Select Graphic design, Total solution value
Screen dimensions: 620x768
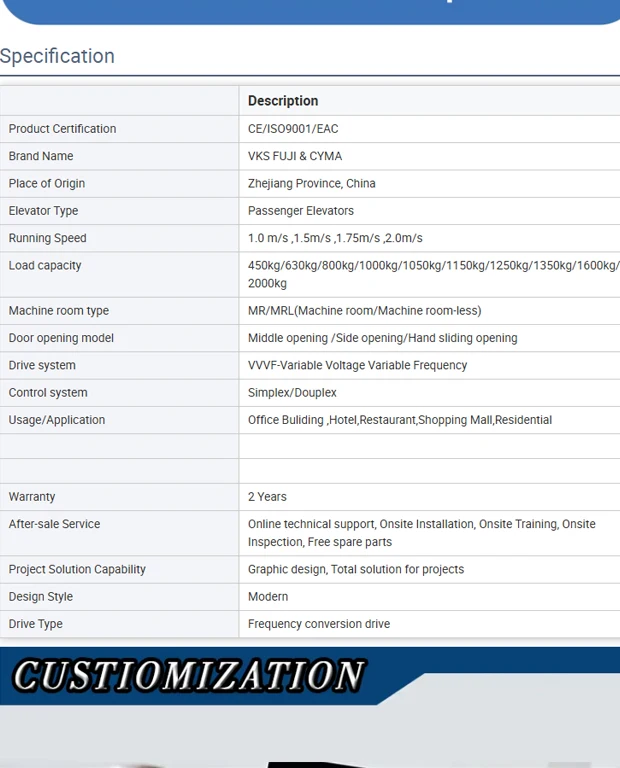coord(356,570)
